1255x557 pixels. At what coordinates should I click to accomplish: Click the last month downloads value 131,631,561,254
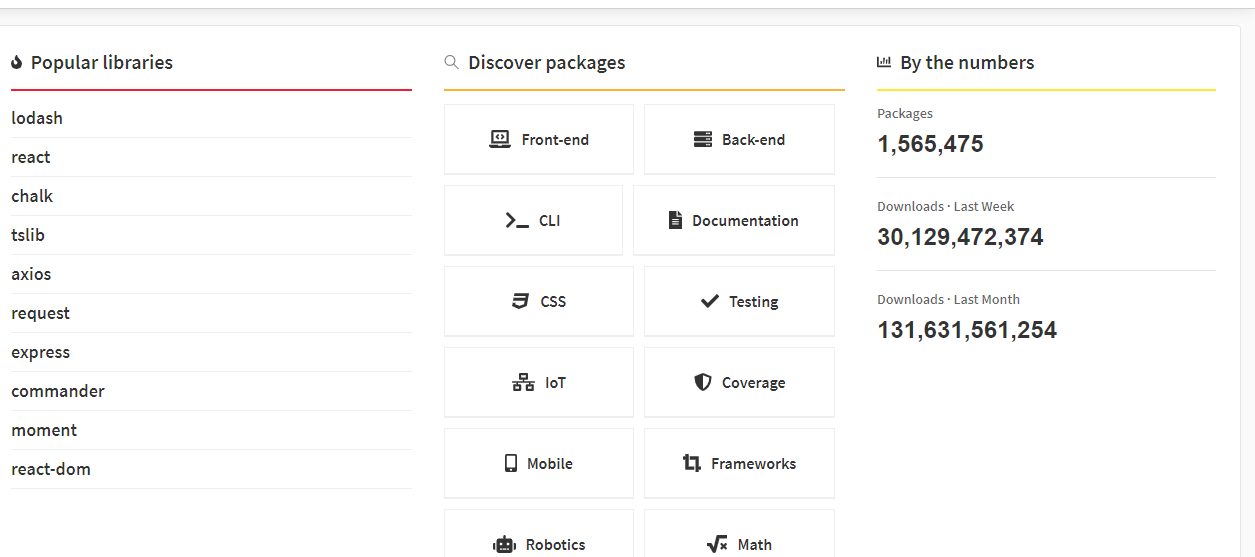pyautogui.click(x=967, y=330)
